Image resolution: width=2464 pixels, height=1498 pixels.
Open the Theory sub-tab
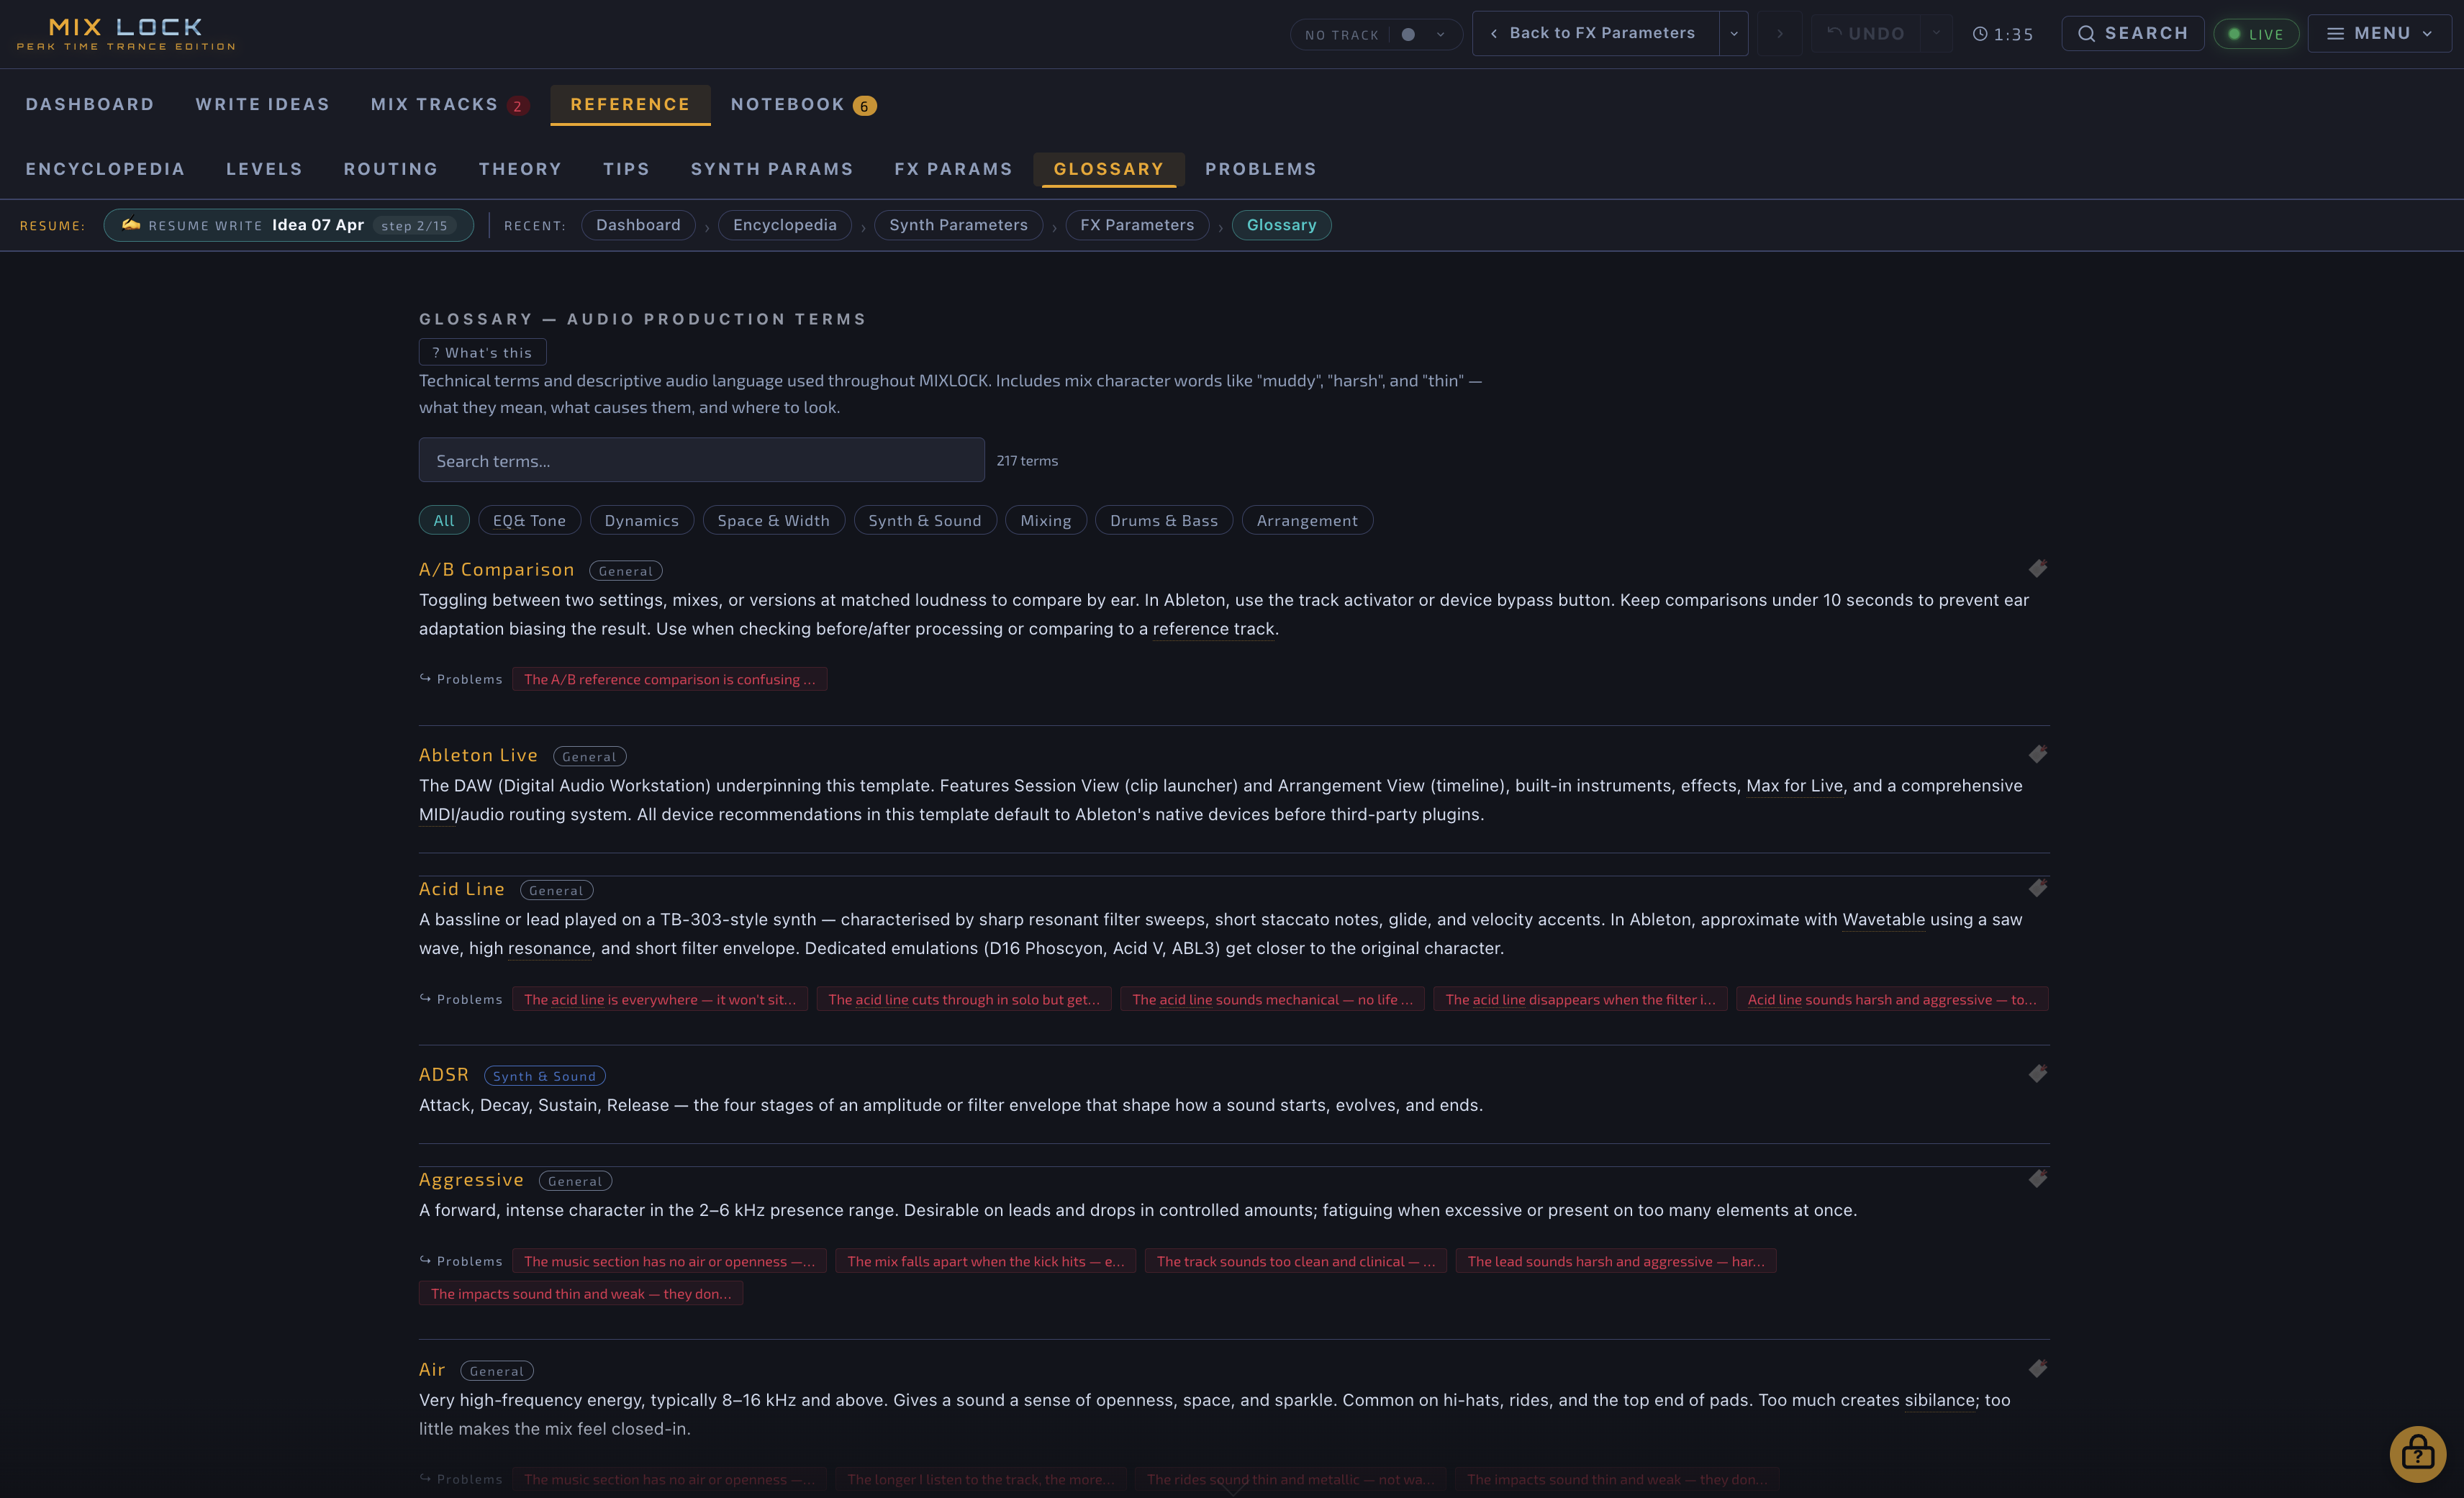coord(520,169)
